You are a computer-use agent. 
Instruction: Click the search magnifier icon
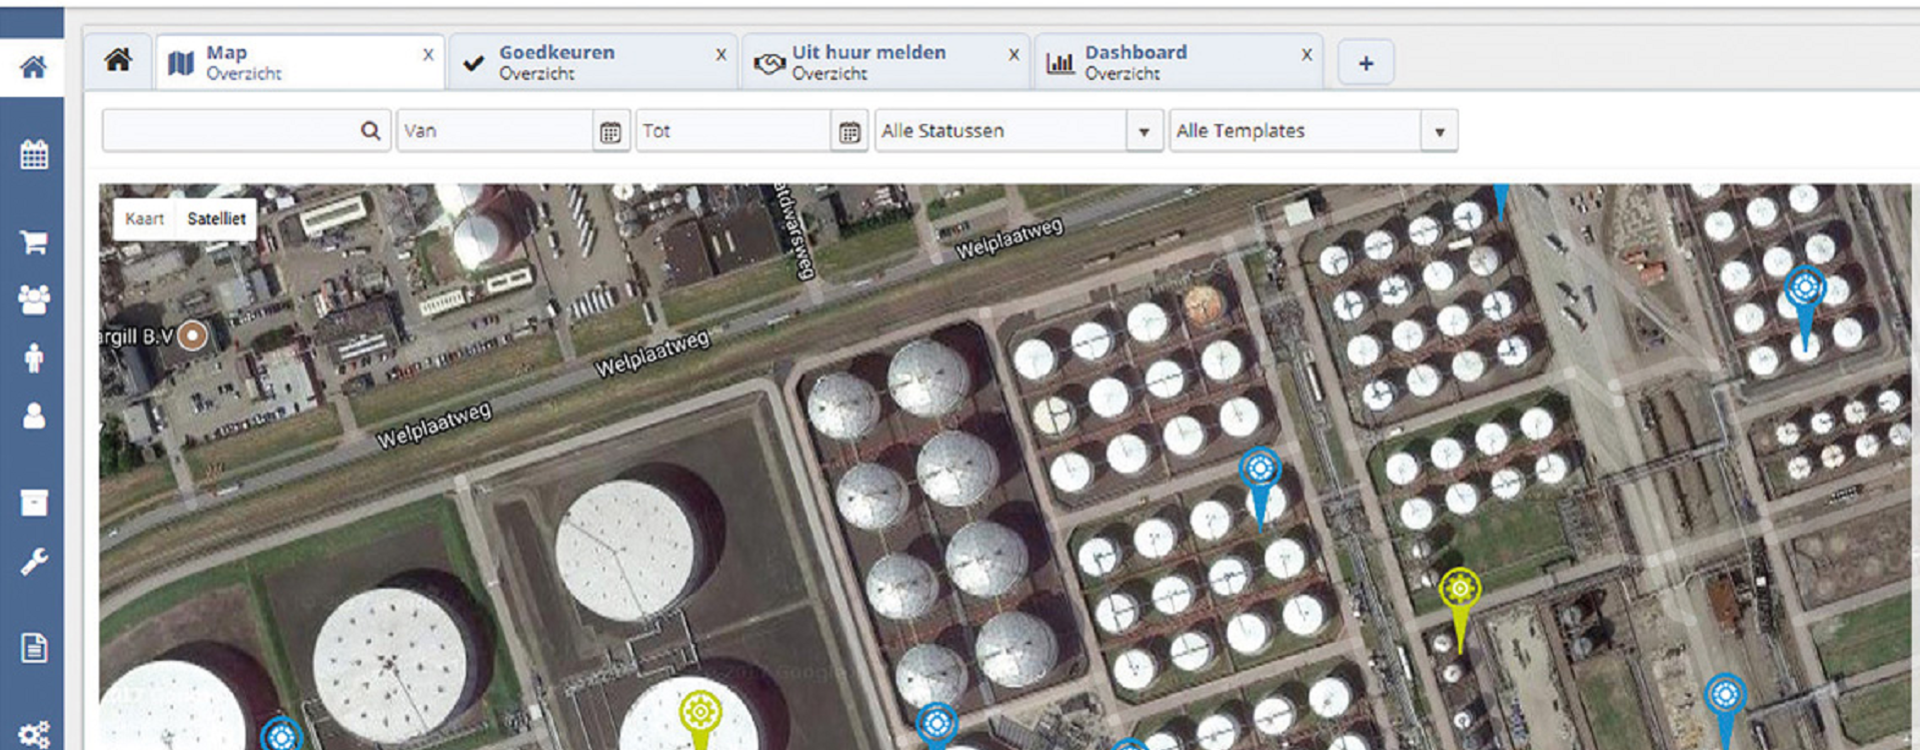point(370,131)
